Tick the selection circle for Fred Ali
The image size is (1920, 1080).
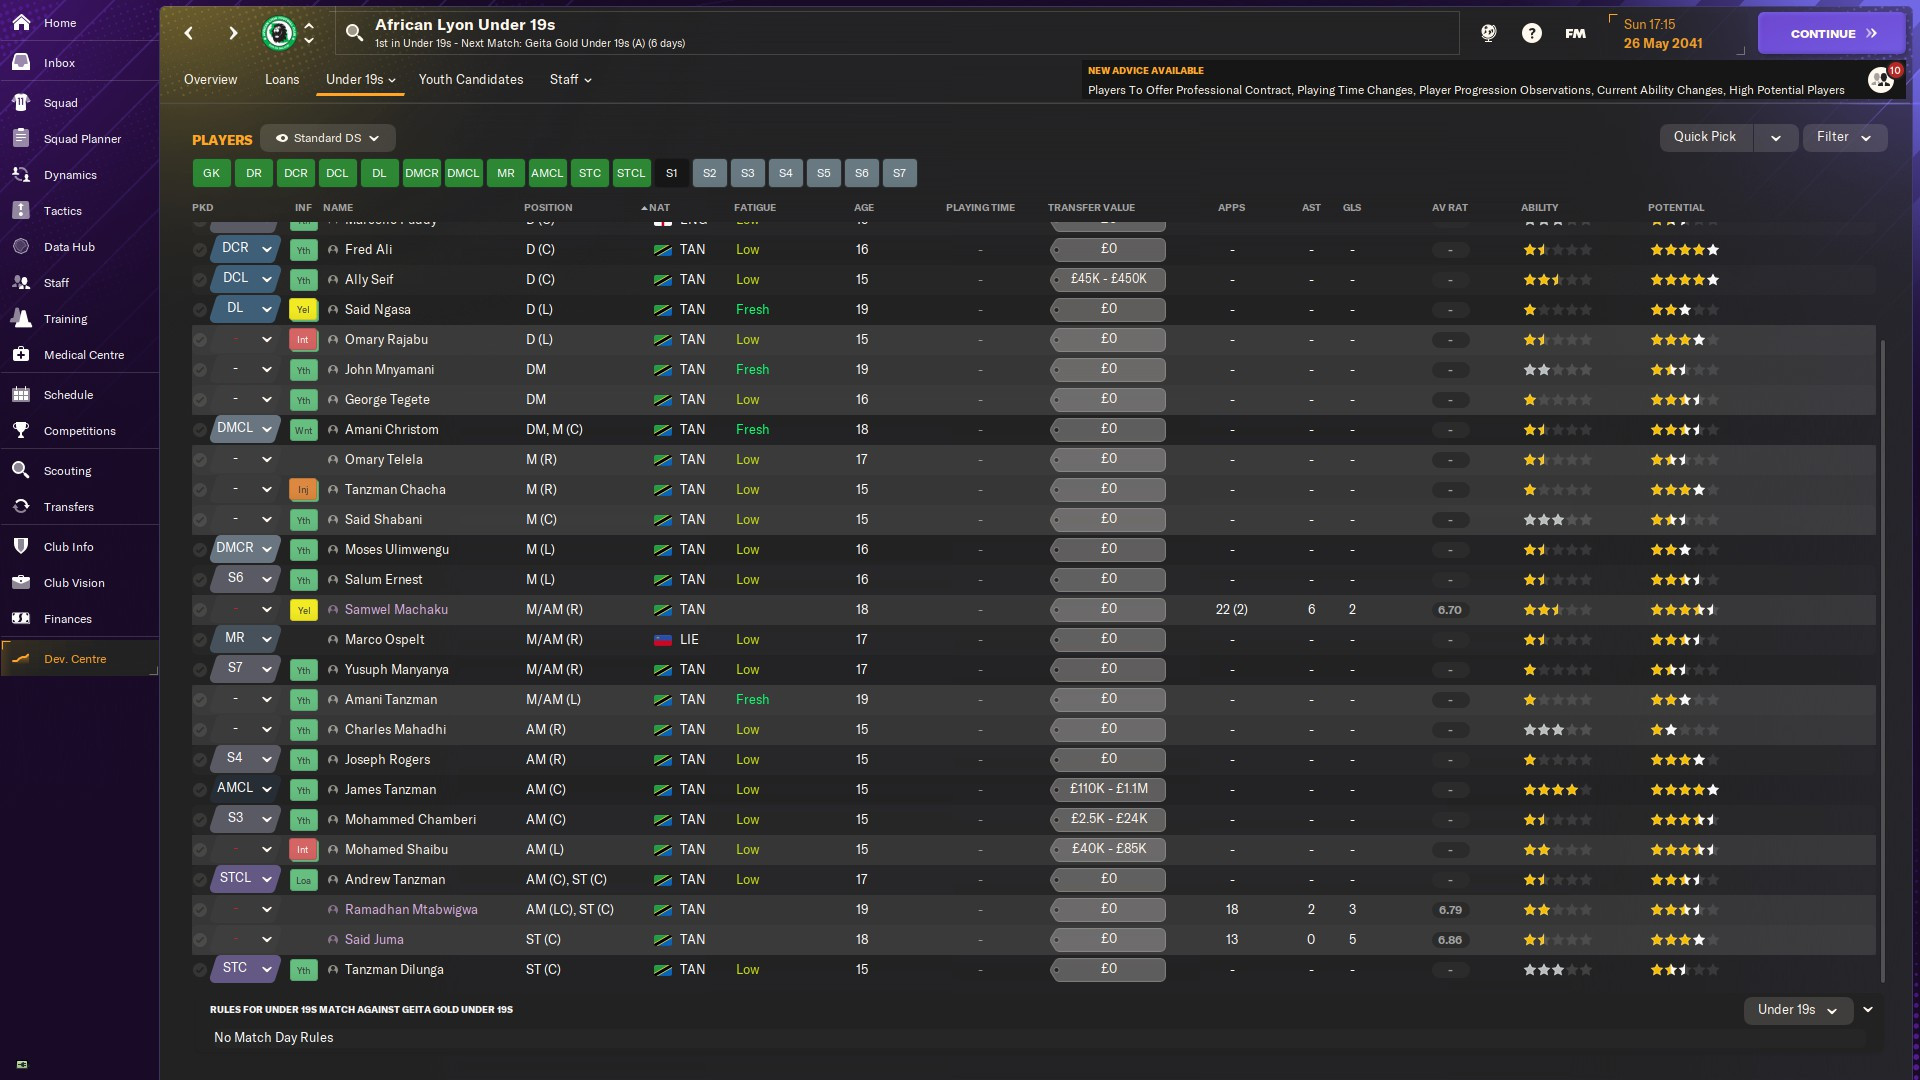pos(200,250)
